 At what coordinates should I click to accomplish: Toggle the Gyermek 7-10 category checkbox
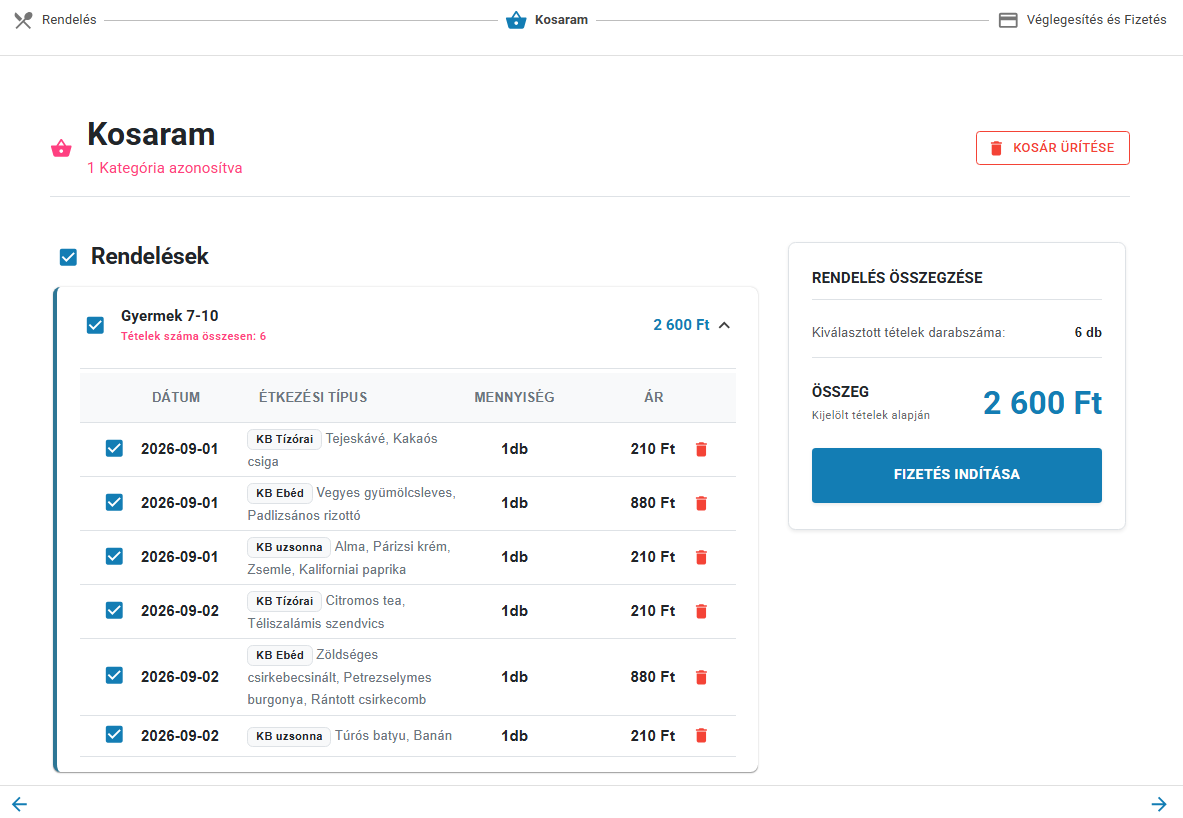click(x=95, y=325)
